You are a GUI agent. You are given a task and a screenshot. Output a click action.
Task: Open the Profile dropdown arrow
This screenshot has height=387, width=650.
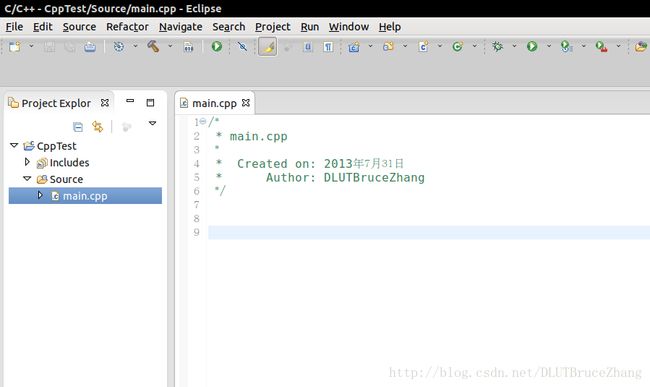pyautogui.click(x=584, y=46)
